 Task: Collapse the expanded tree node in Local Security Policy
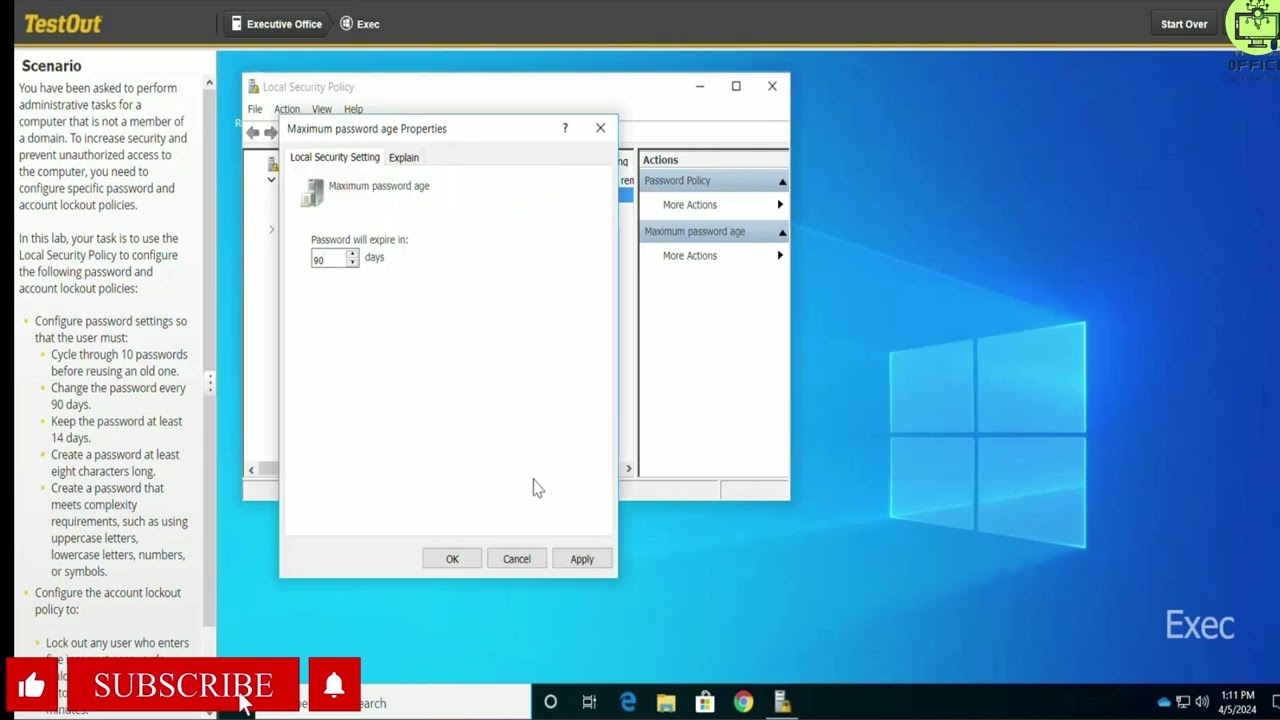click(271, 180)
